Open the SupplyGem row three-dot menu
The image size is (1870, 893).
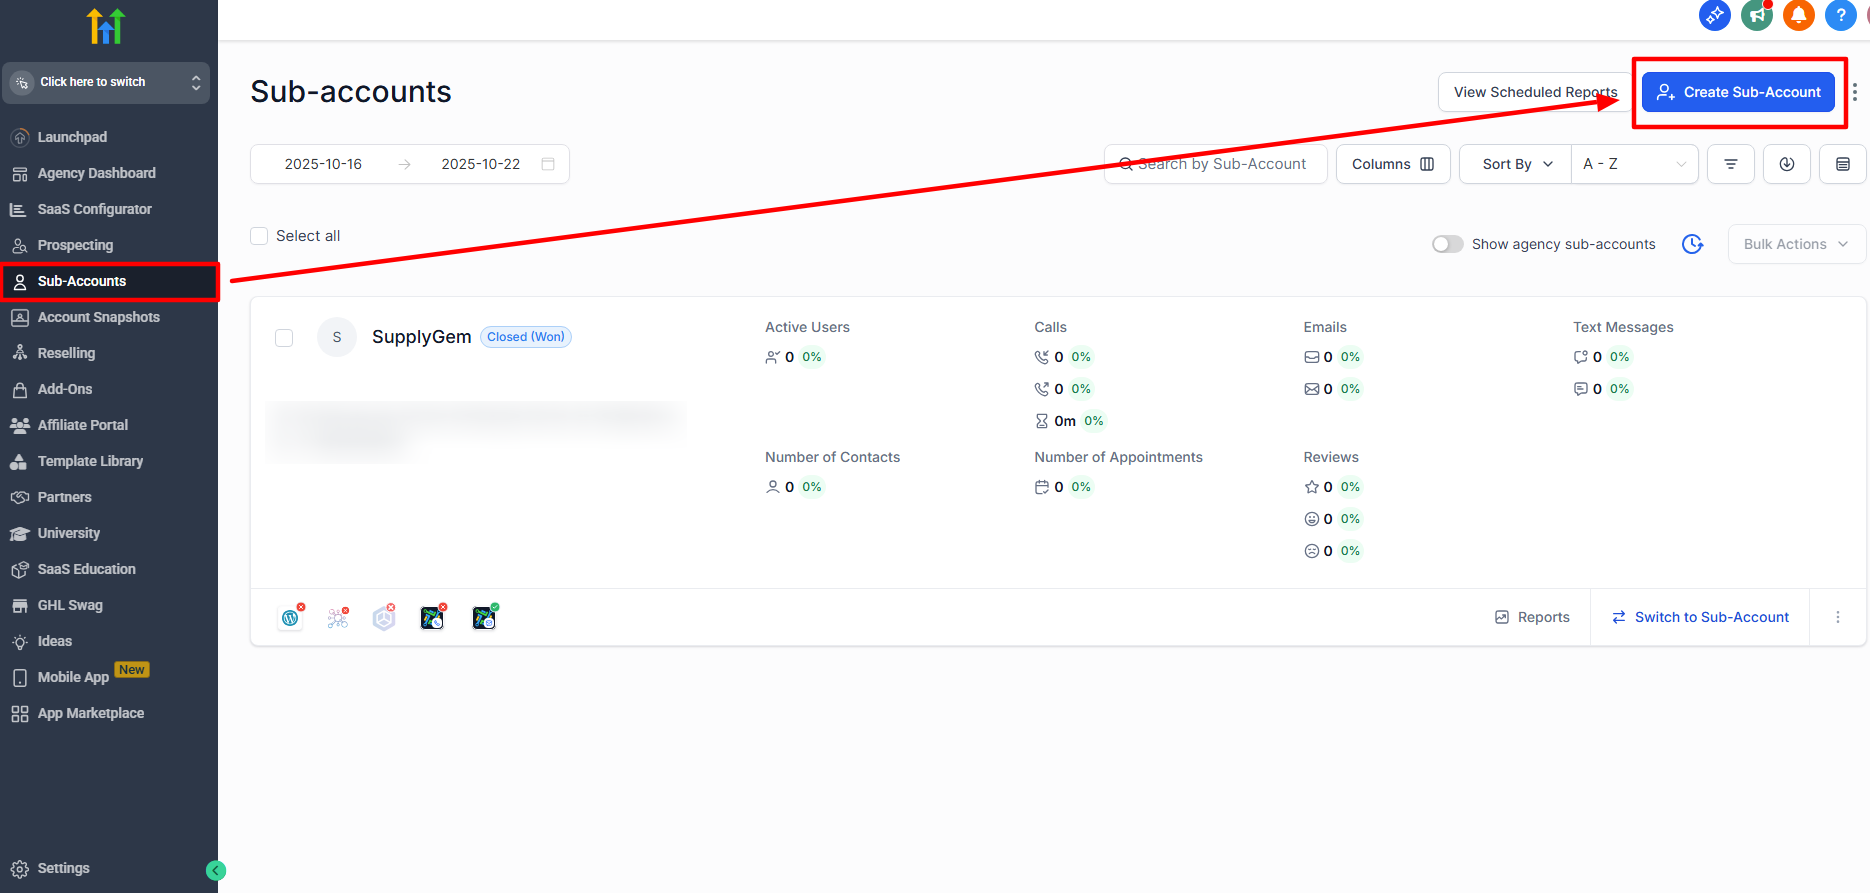(1838, 617)
